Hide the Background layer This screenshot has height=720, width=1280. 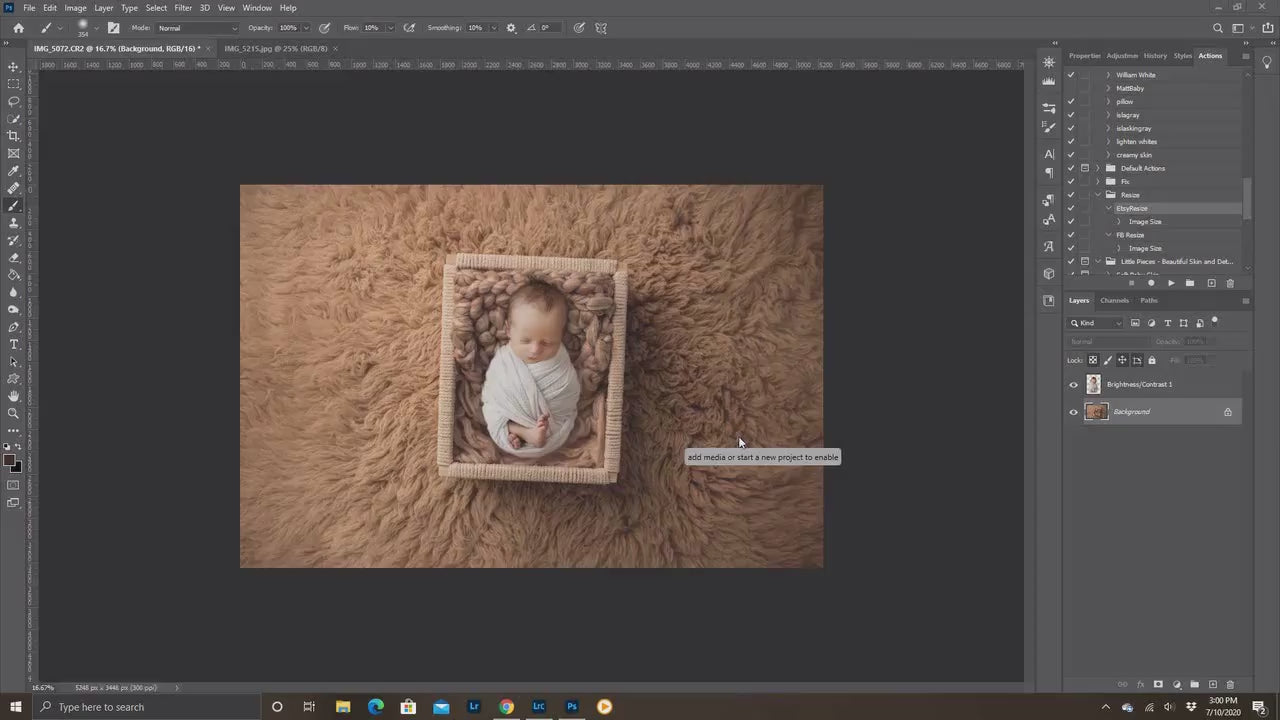click(1073, 411)
